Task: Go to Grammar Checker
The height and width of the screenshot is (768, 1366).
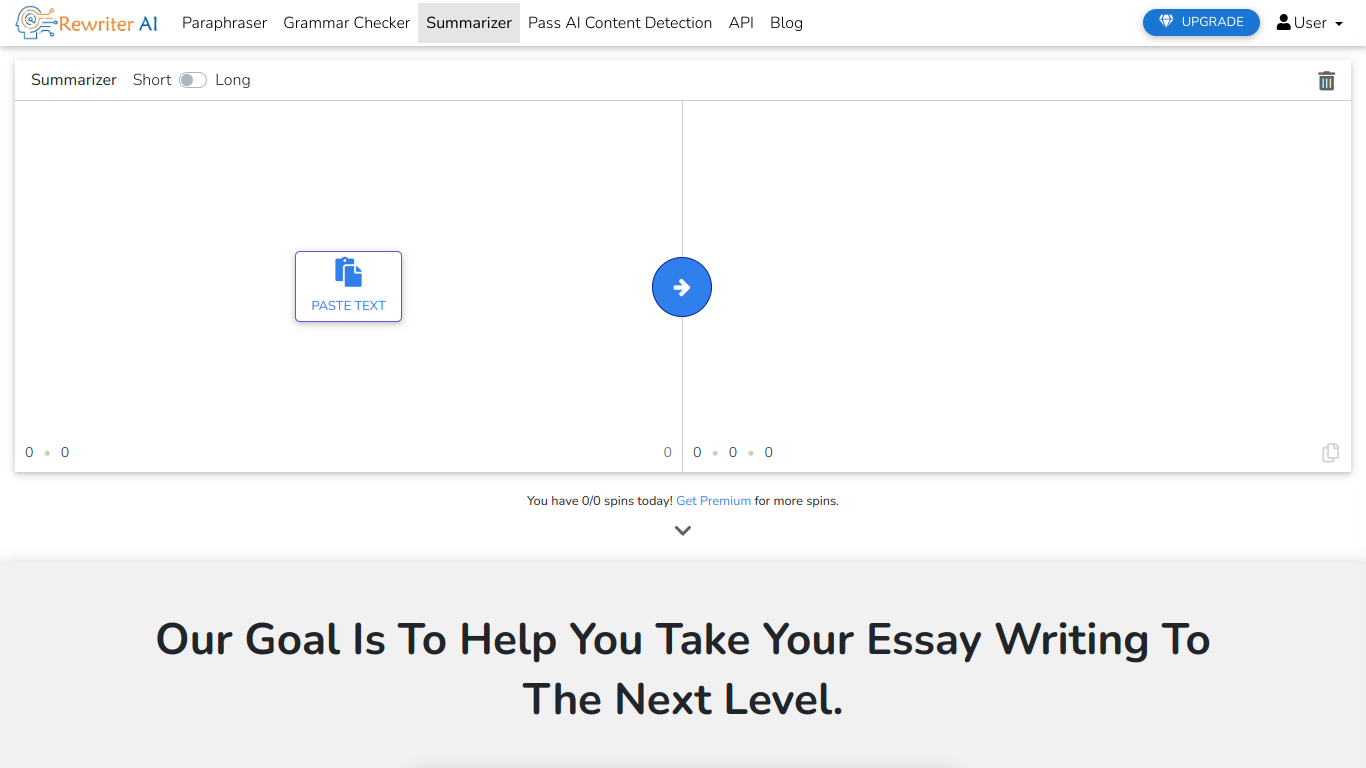Action: (347, 23)
